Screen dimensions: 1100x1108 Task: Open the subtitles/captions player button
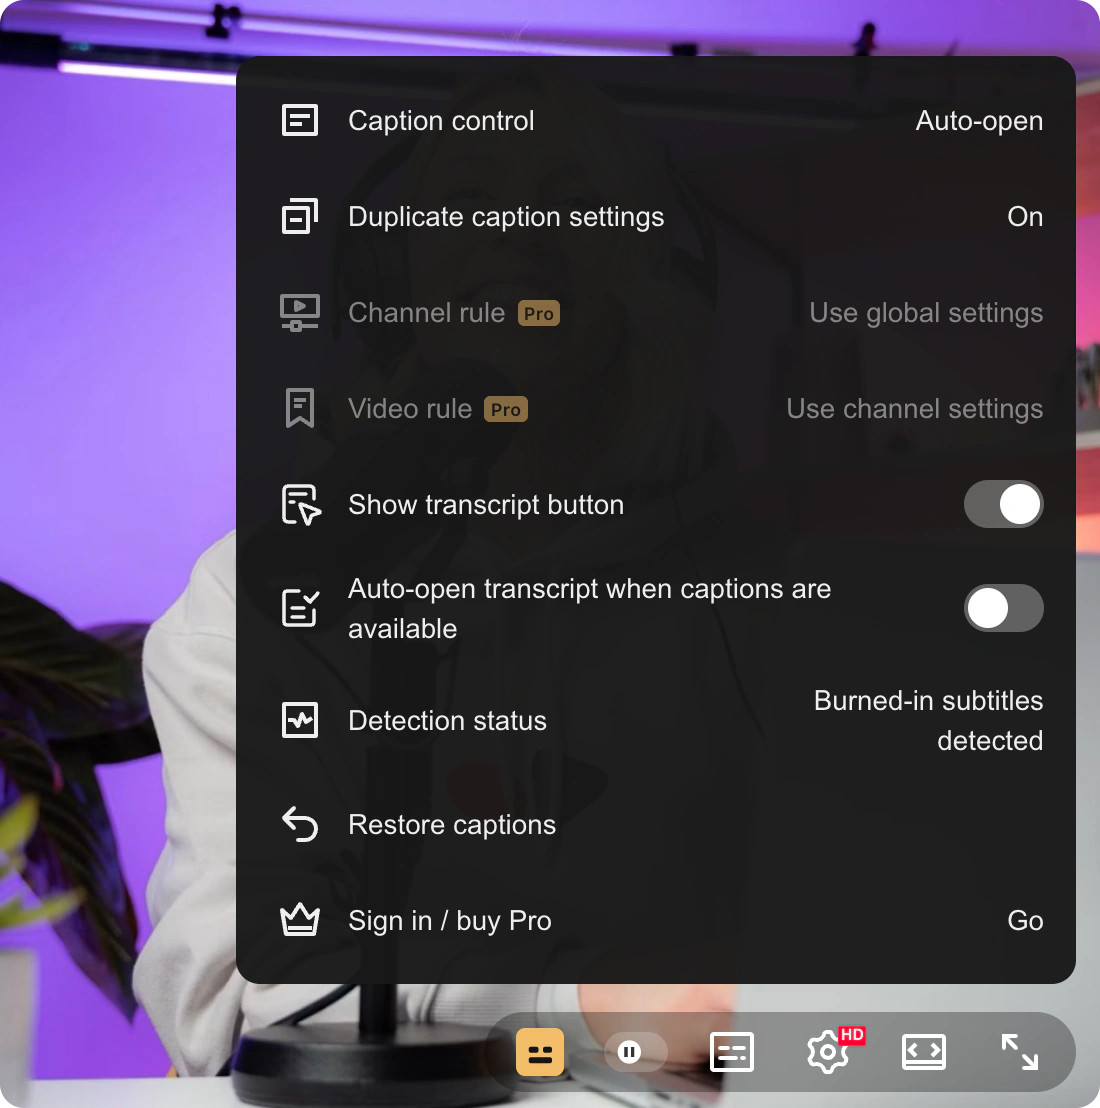coord(731,1052)
